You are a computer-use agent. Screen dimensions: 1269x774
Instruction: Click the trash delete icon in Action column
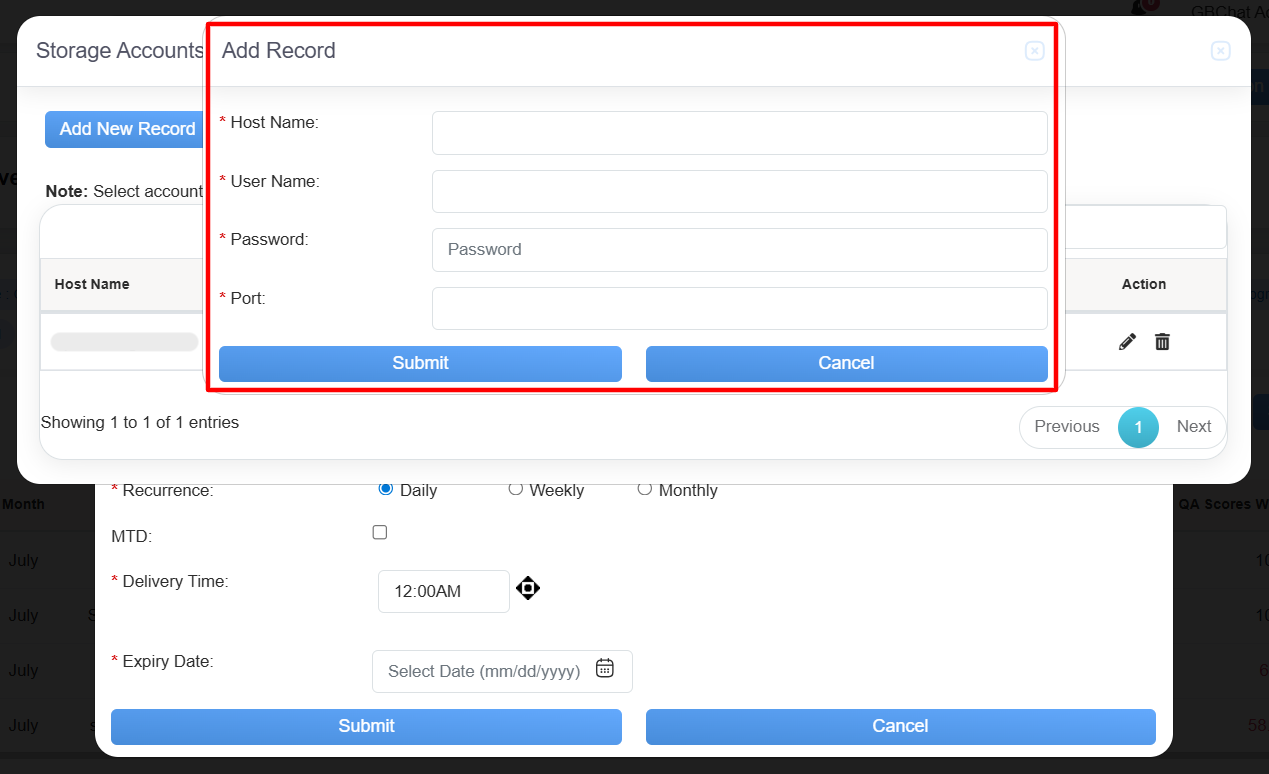(1162, 342)
